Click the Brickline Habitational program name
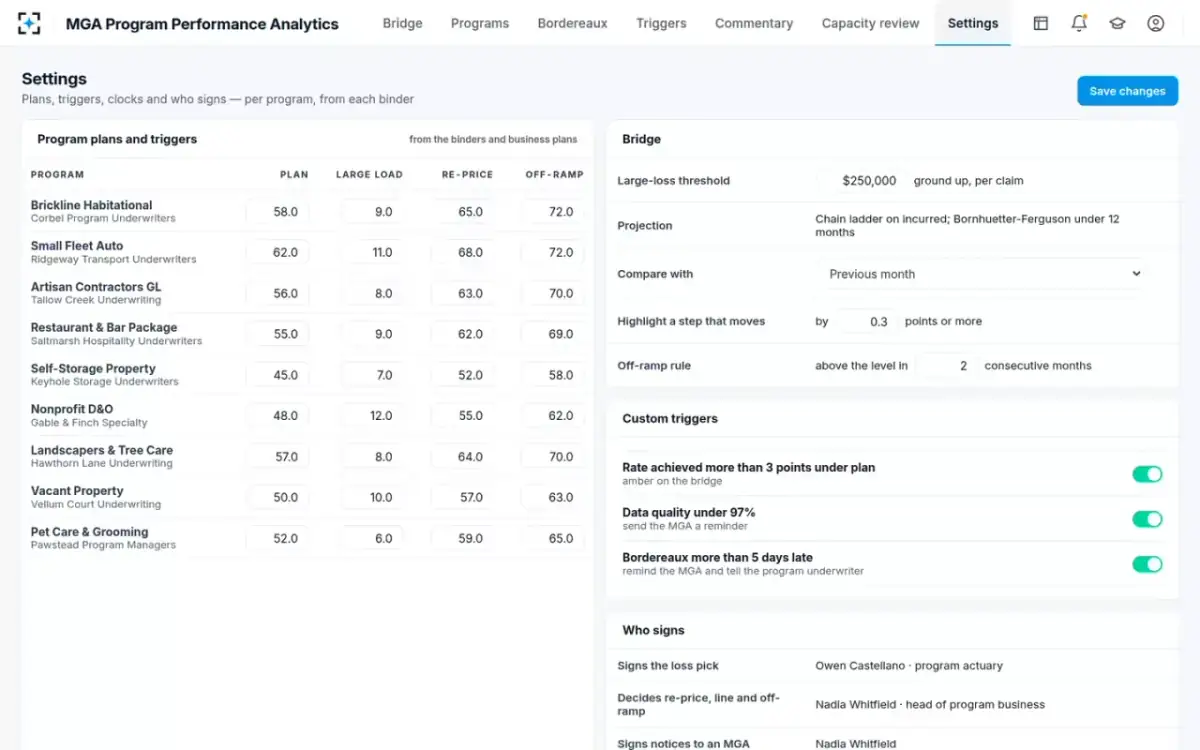Viewport: 1200px width, 750px height. [x=91, y=205]
